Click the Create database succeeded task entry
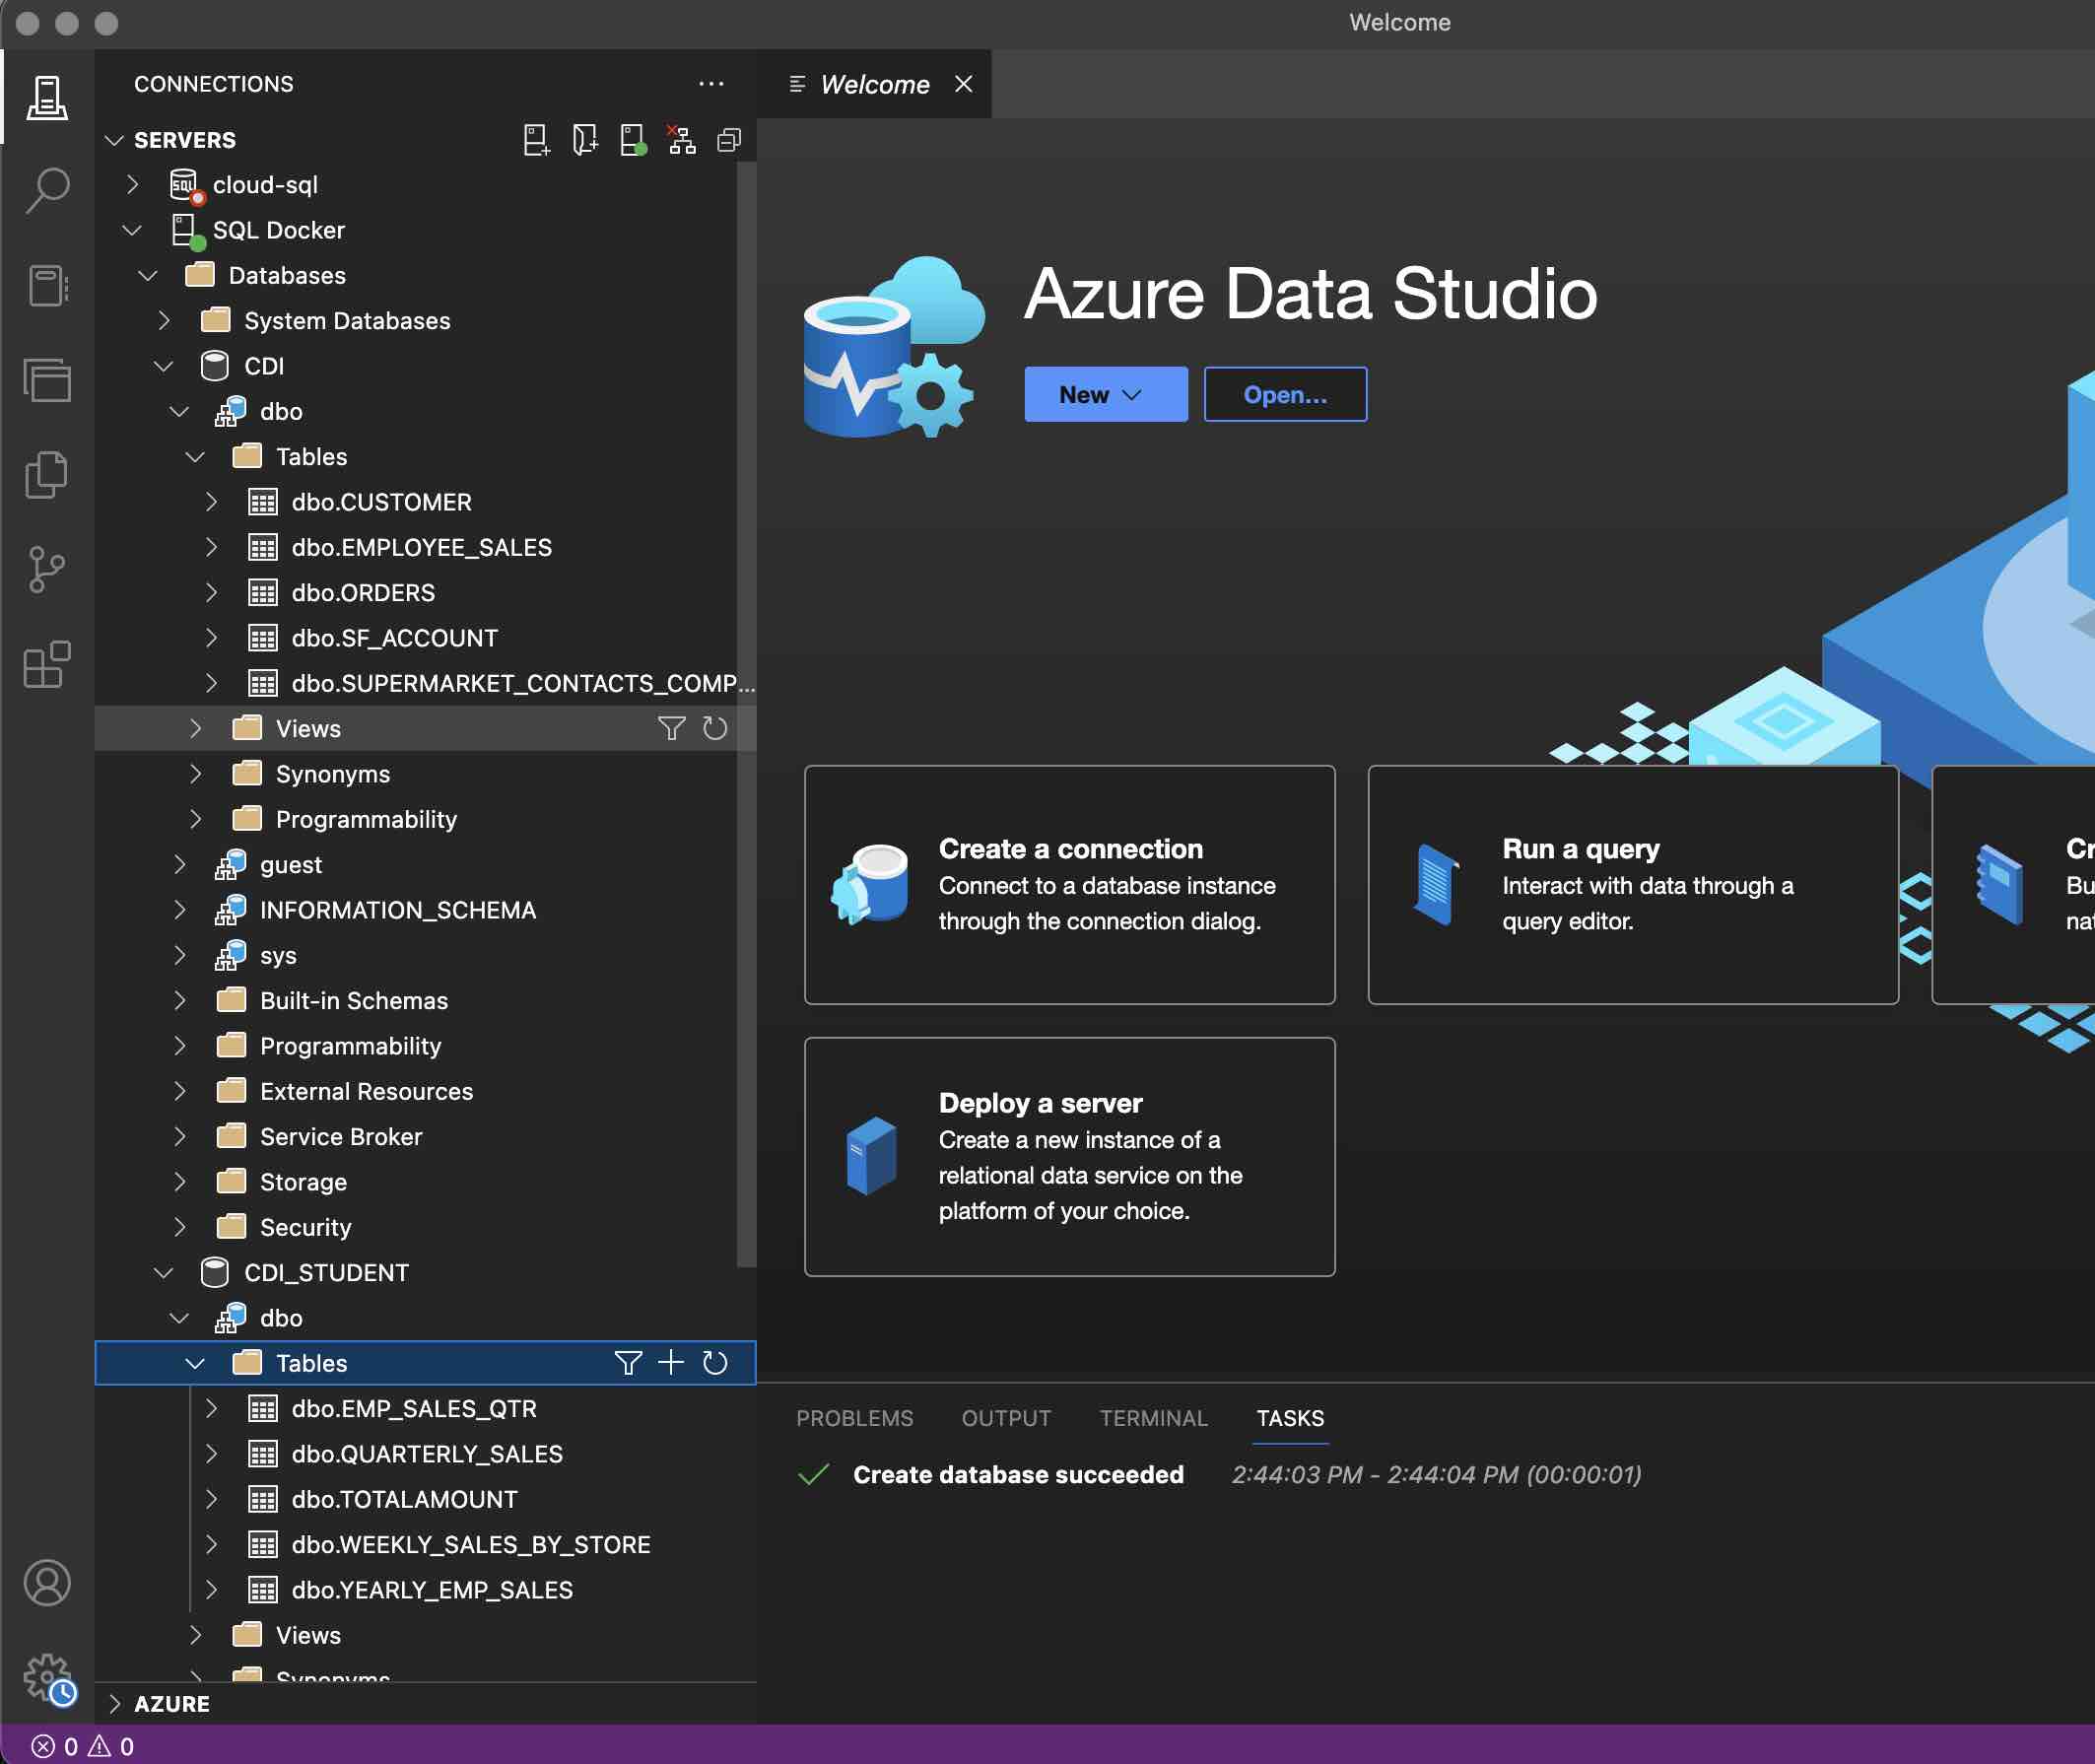This screenshot has height=1764, width=2095. 1017,1474
